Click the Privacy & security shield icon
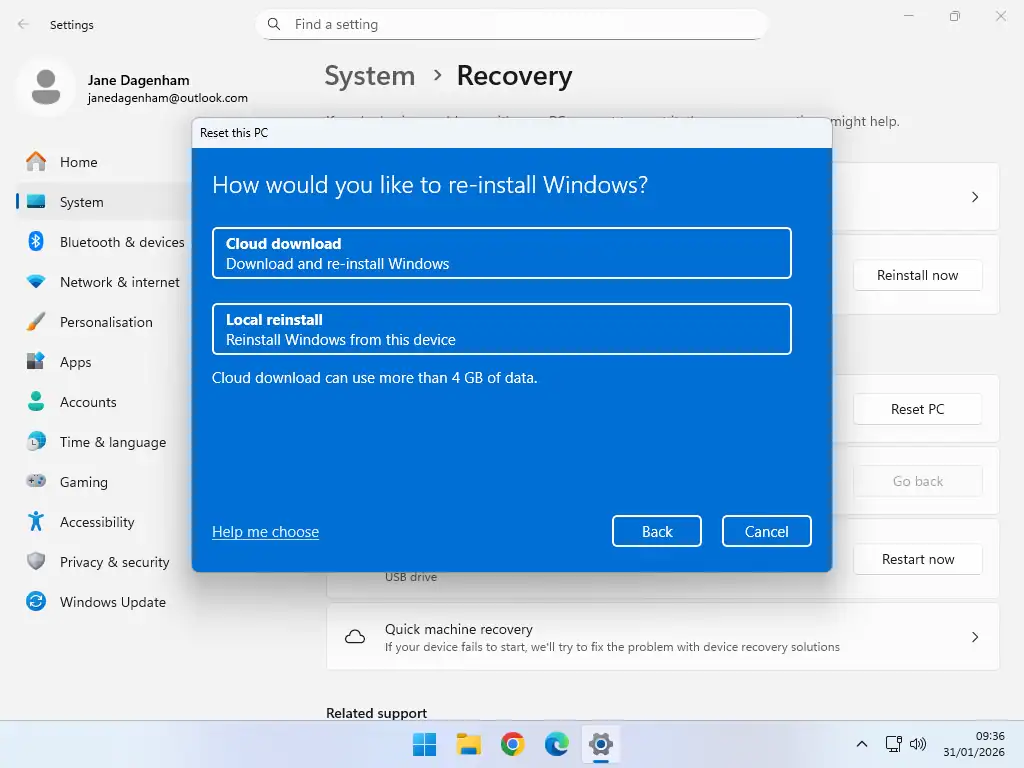Image resolution: width=1024 pixels, height=768 pixels. [x=34, y=562]
